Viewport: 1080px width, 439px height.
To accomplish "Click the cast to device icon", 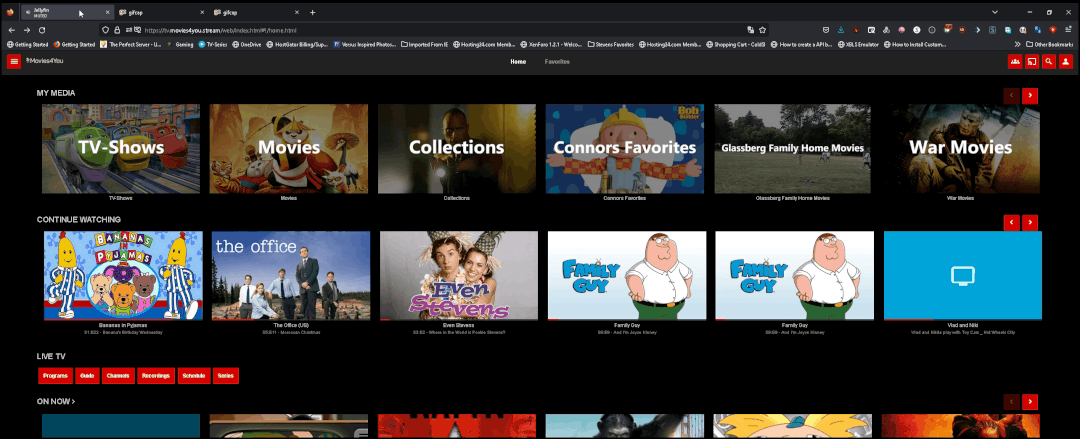I will [x=1032, y=62].
